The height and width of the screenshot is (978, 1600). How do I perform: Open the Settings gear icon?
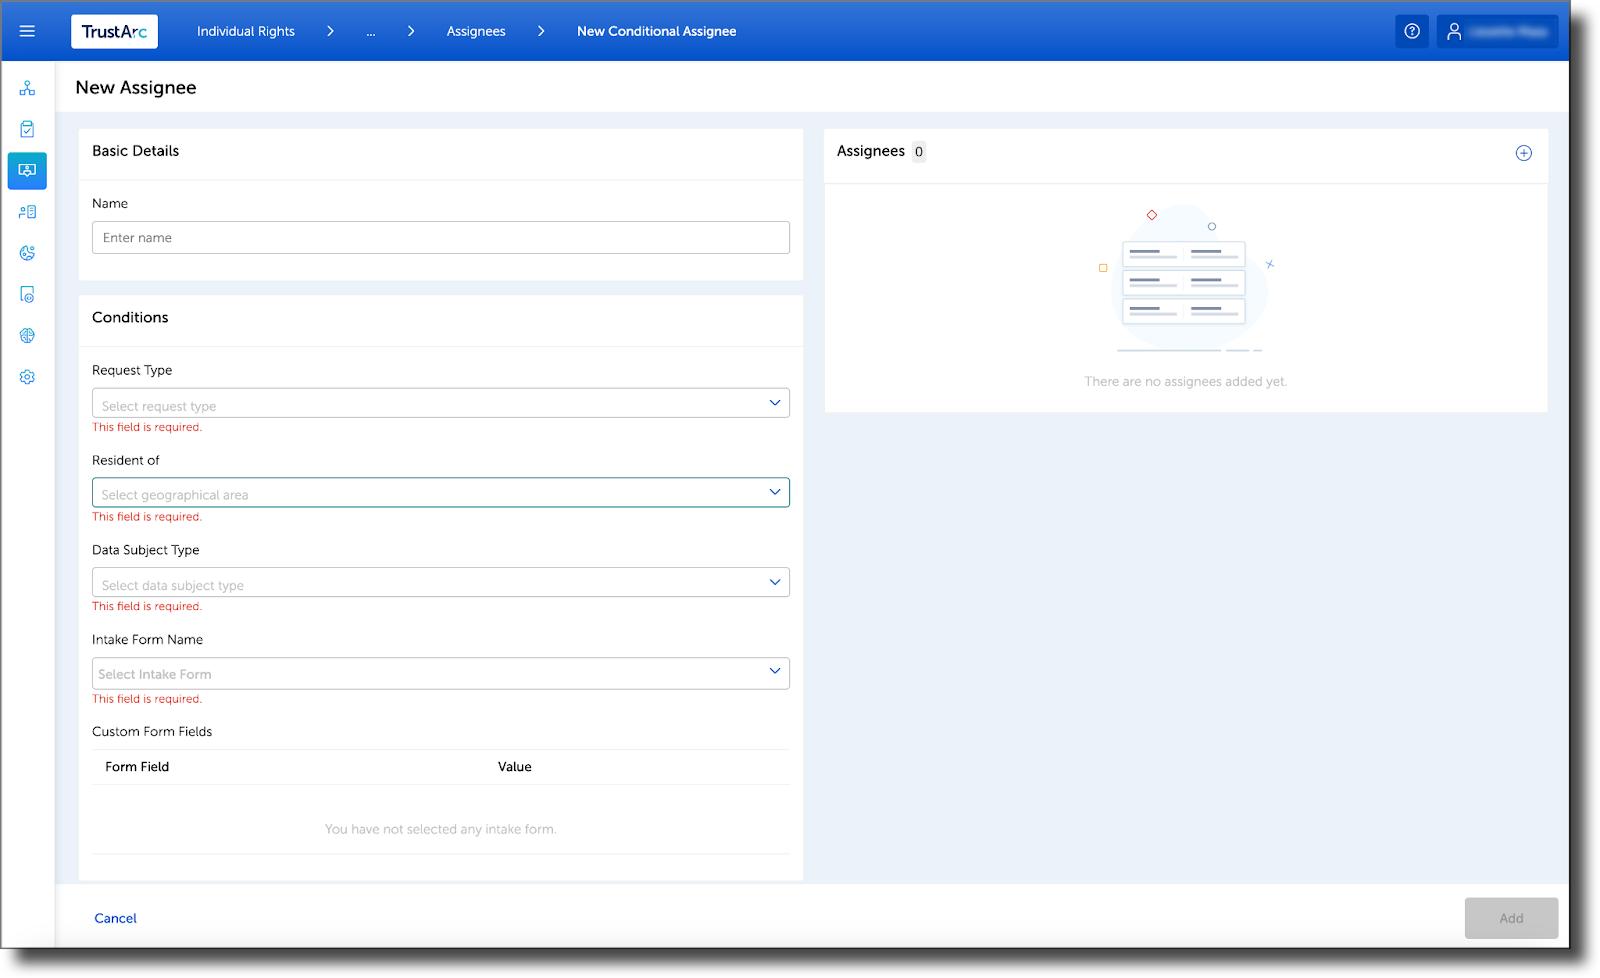(x=27, y=376)
